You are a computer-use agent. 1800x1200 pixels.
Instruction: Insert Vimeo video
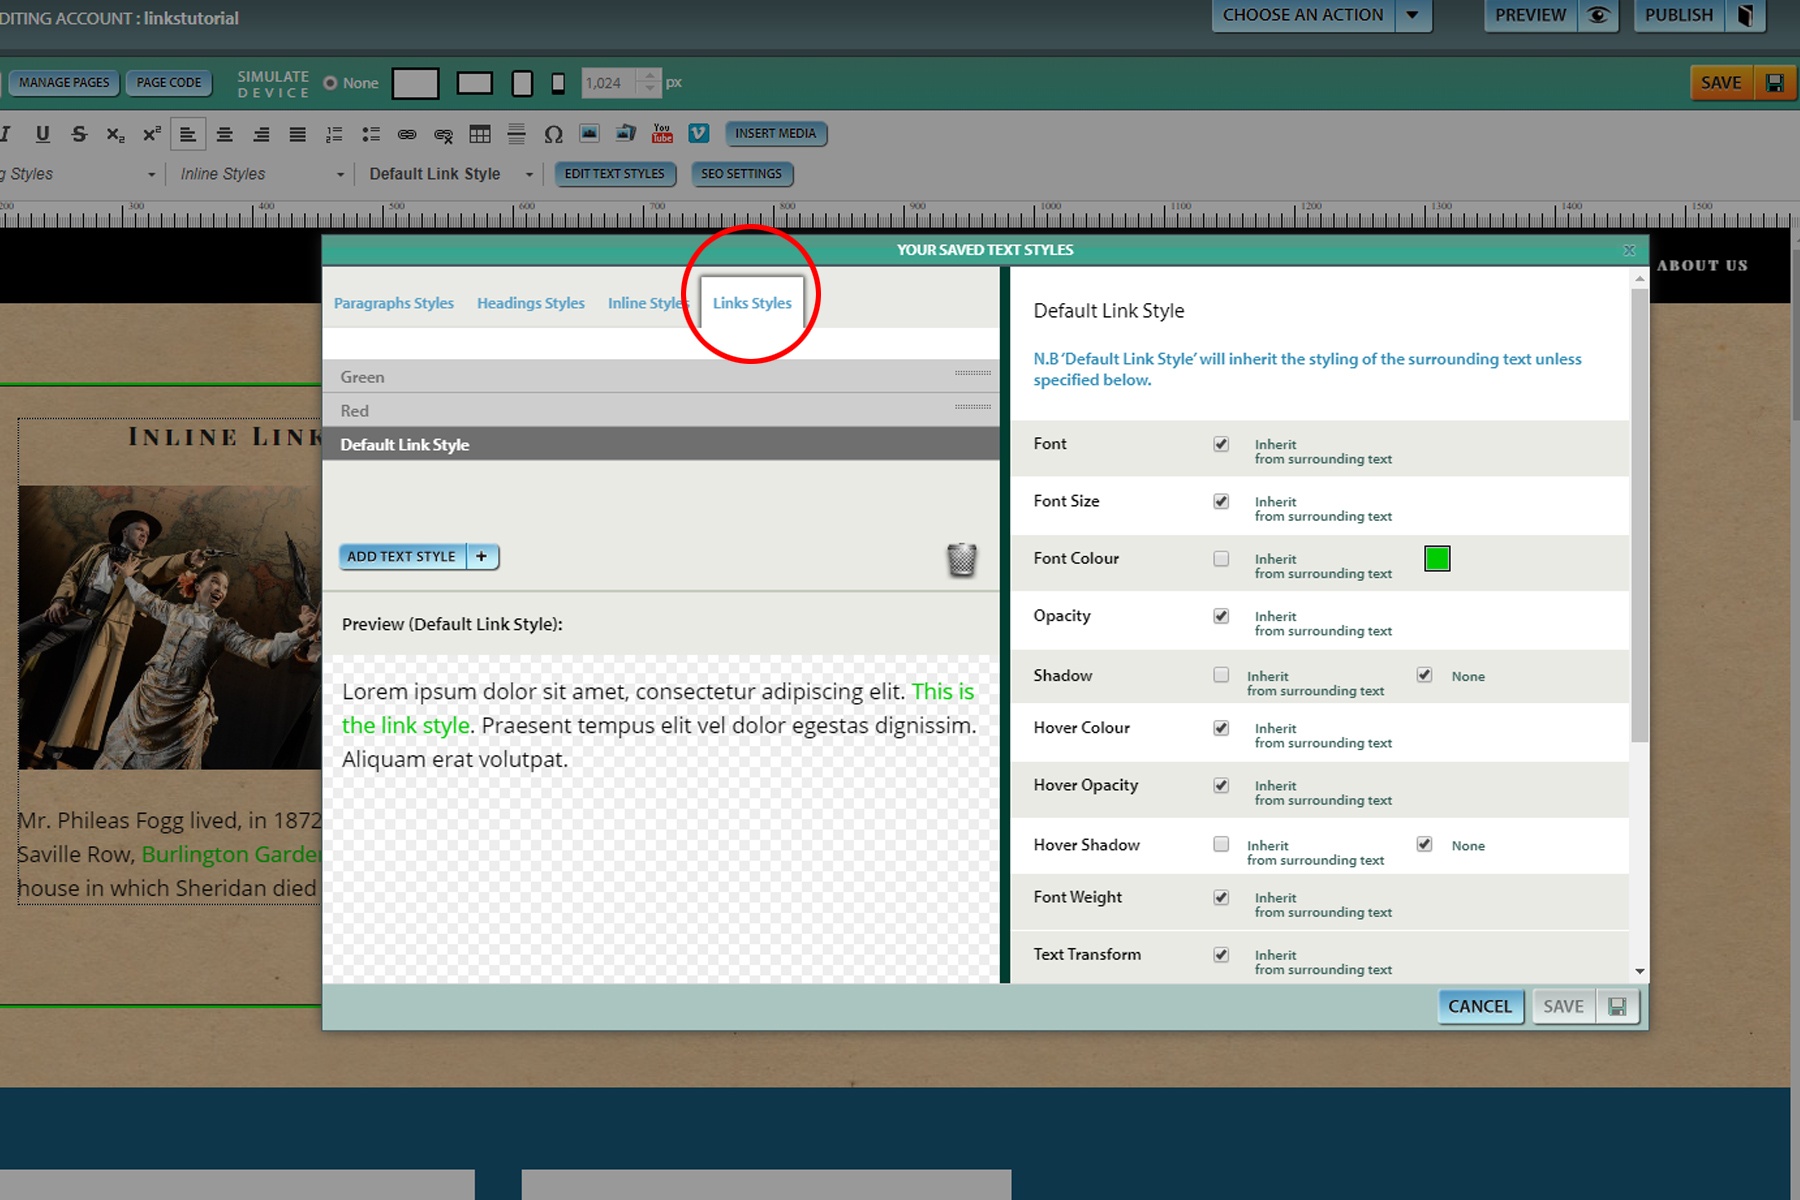click(x=699, y=133)
